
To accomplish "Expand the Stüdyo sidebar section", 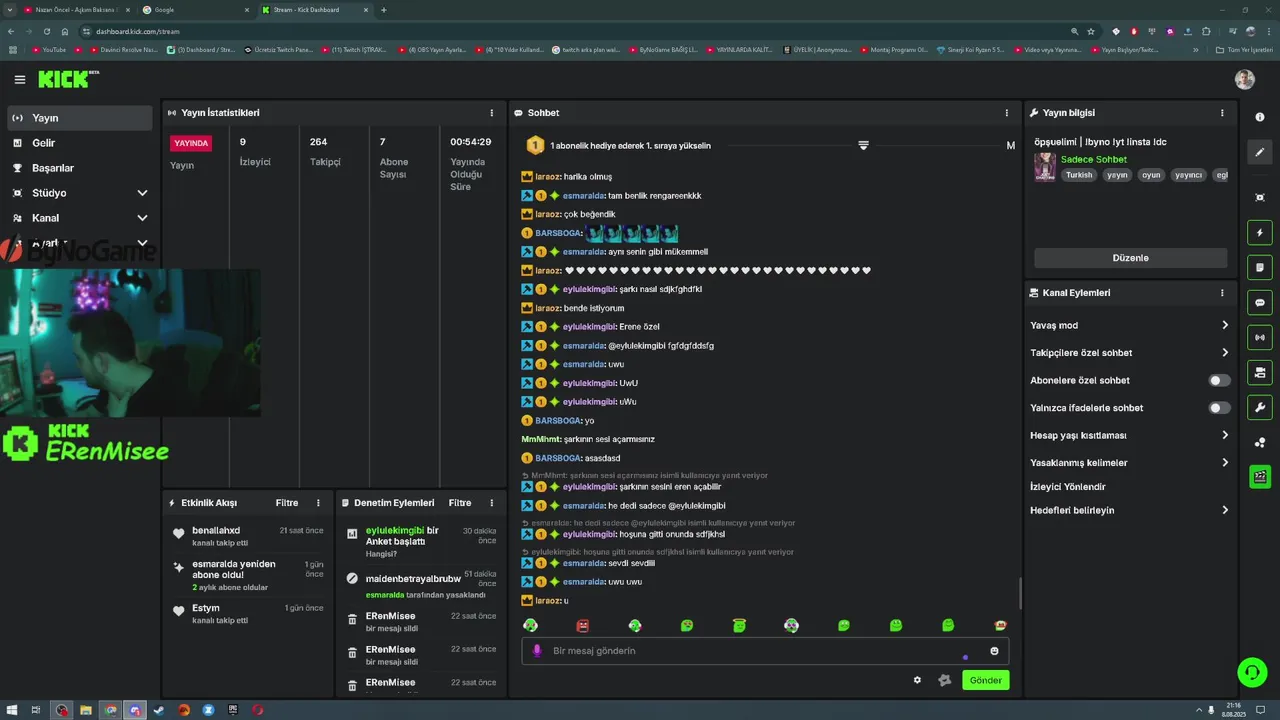I will (x=80, y=193).
